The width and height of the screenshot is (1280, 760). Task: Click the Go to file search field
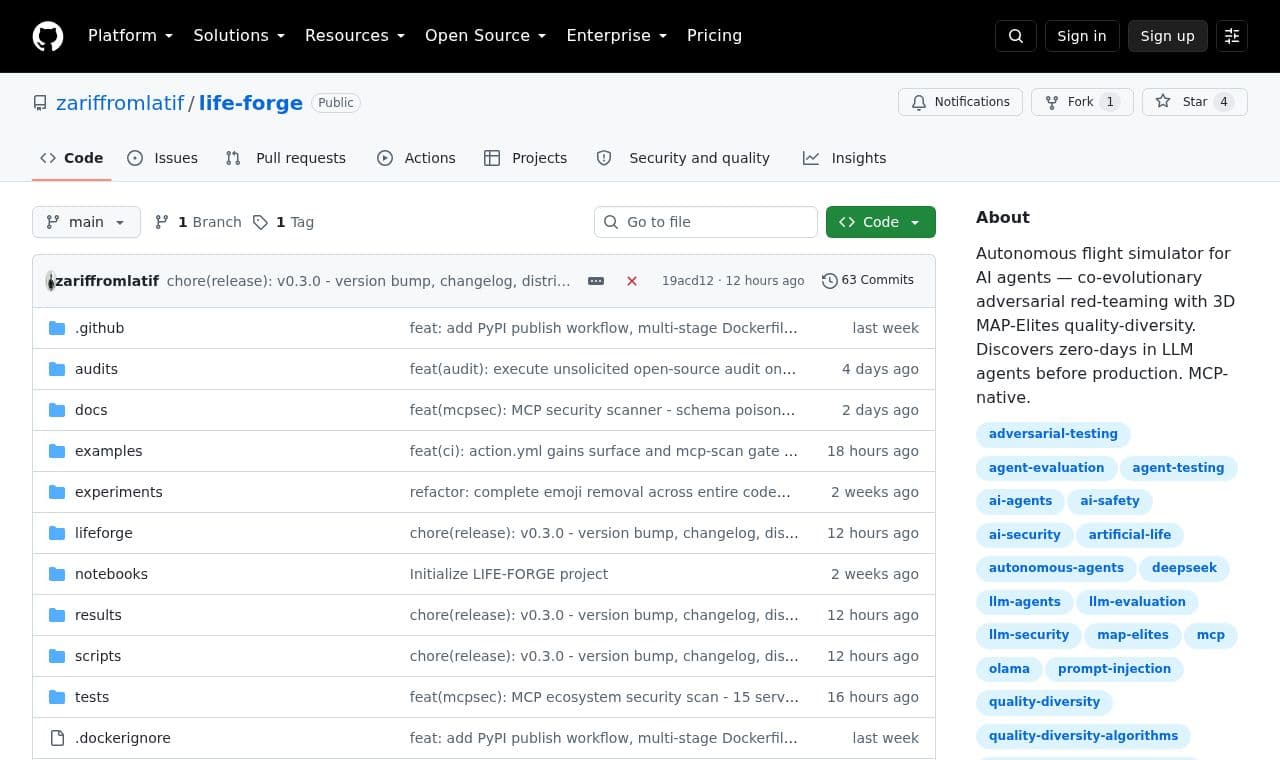[706, 222]
